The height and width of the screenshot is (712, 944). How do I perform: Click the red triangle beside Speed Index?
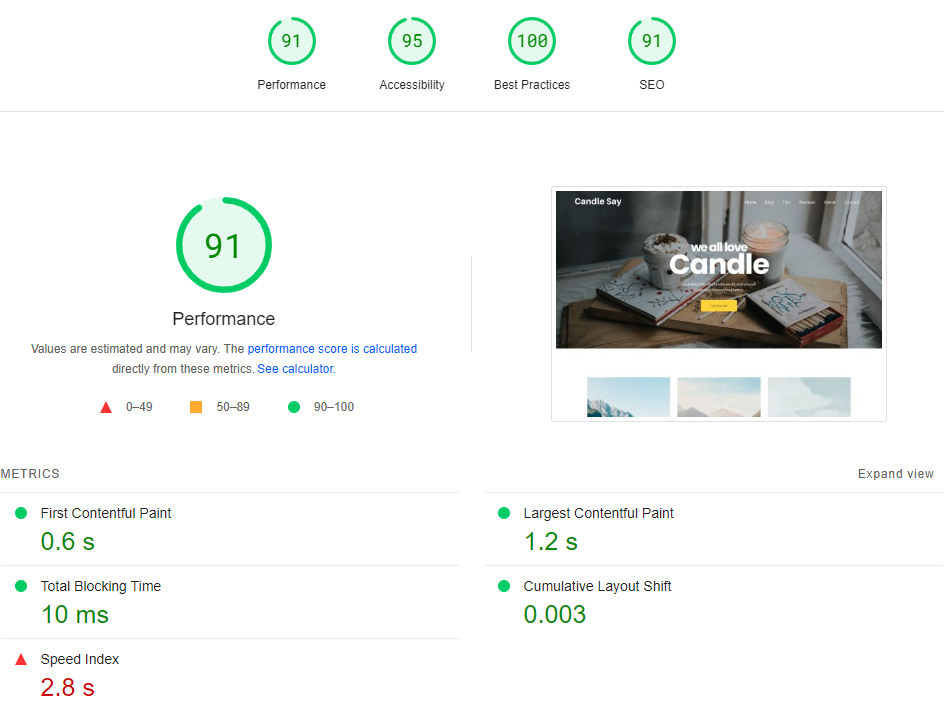21,660
